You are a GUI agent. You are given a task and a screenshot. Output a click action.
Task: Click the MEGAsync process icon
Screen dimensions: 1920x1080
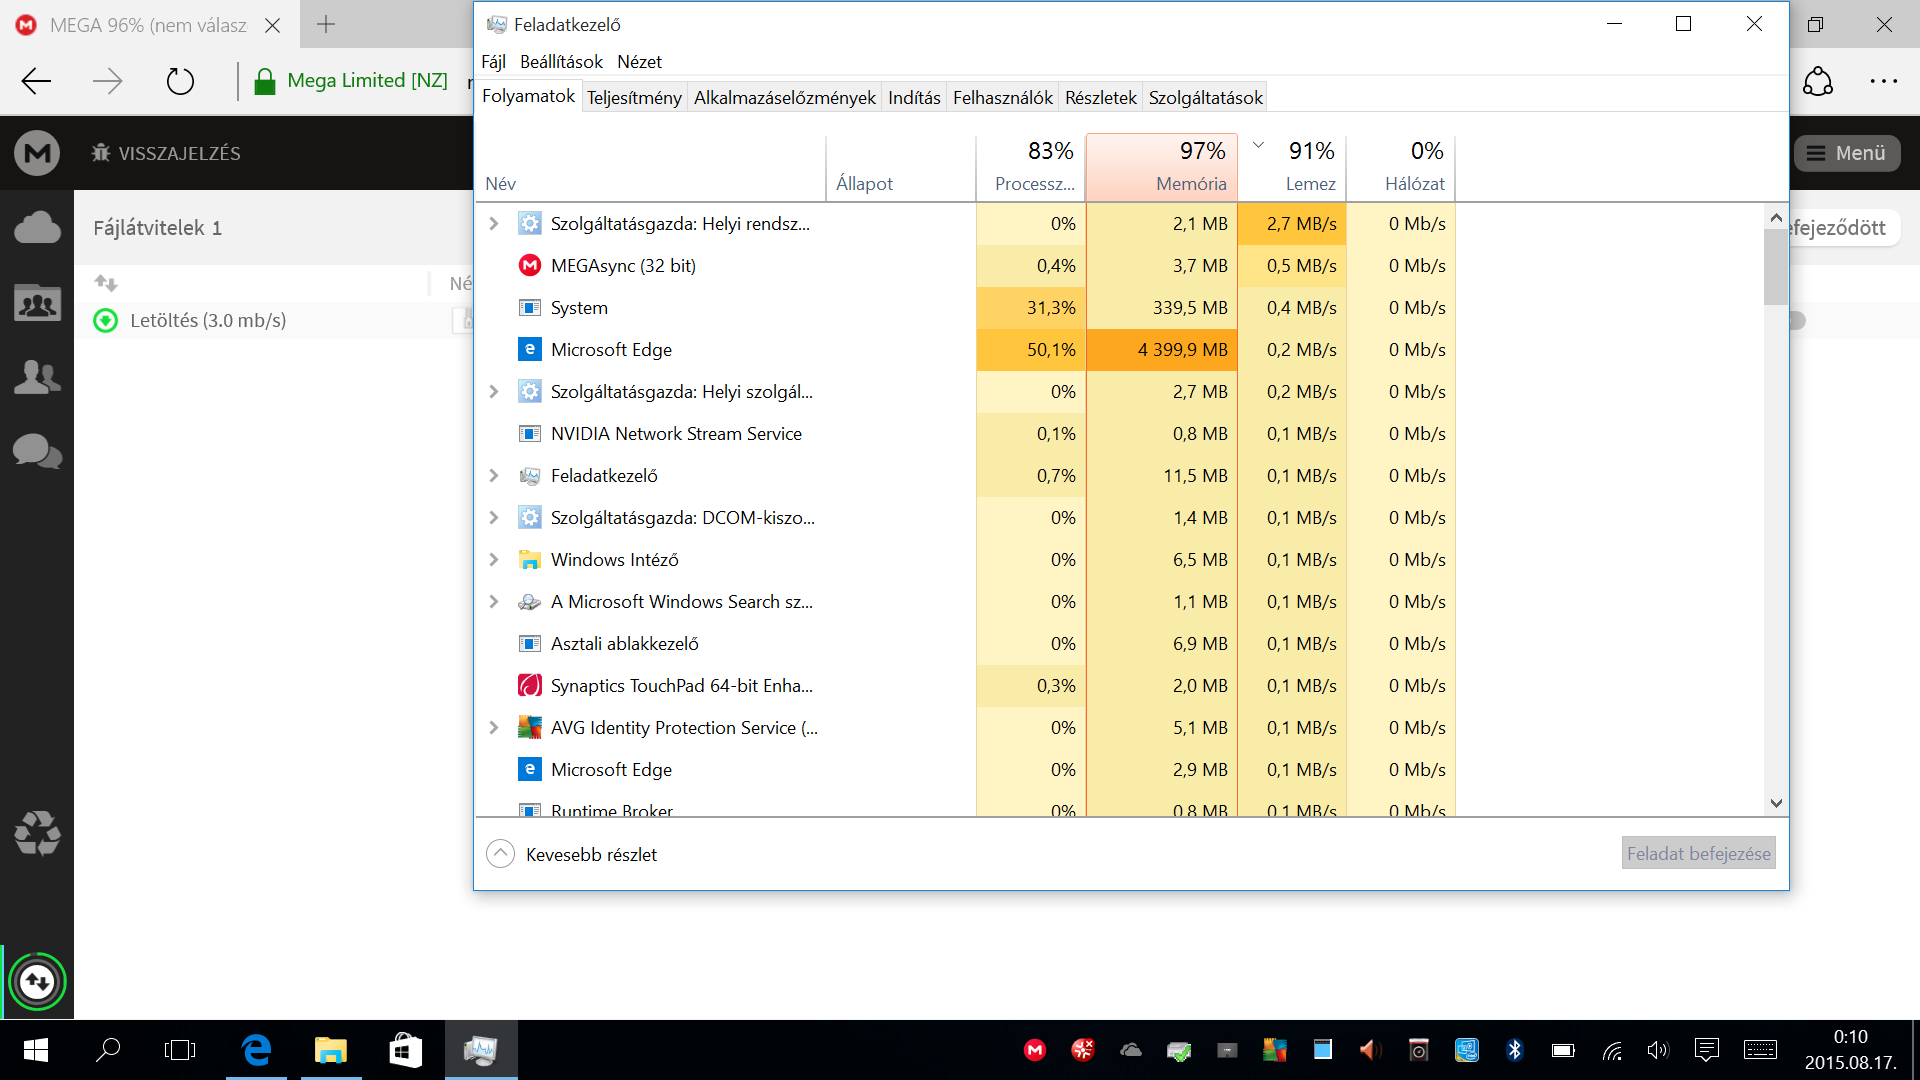(x=530, y=266)
